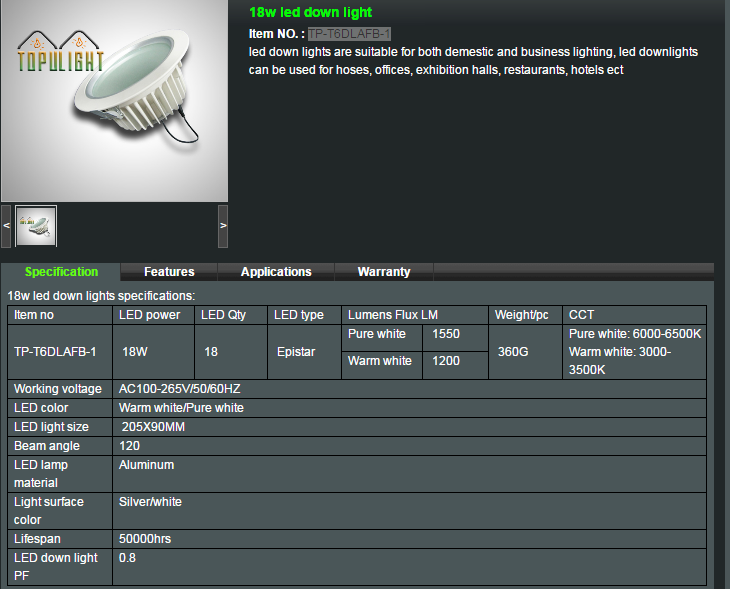Click the highlighted item number TP-T6DLAFB-1
The width and height of the screenshot is (730, 589).
(x=349, y=34)
